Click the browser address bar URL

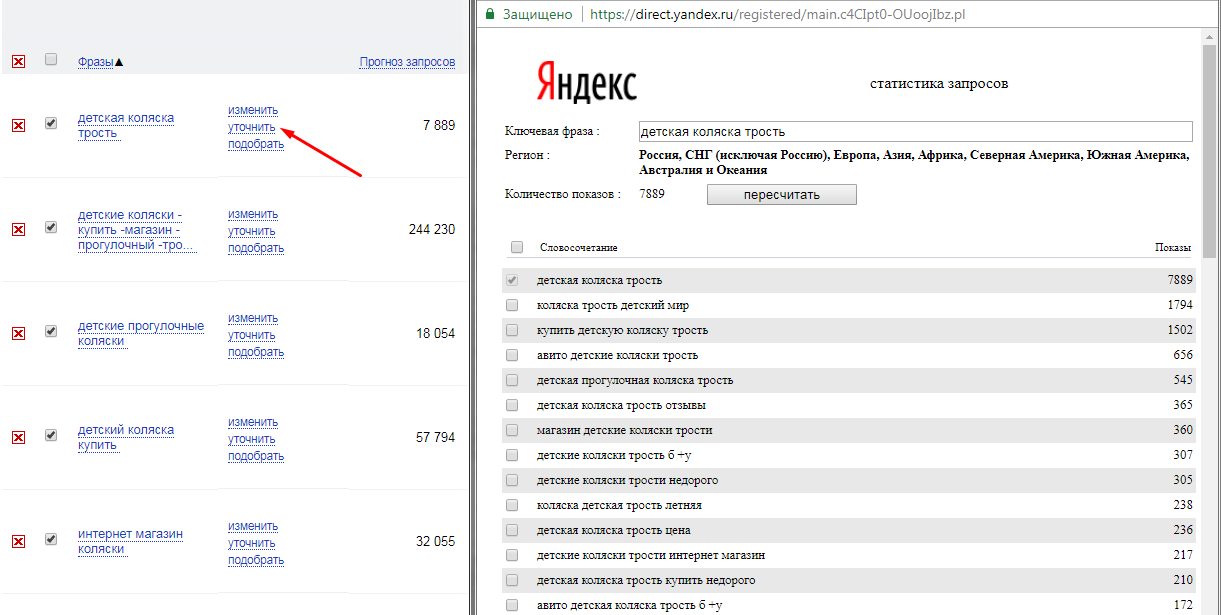778,14
